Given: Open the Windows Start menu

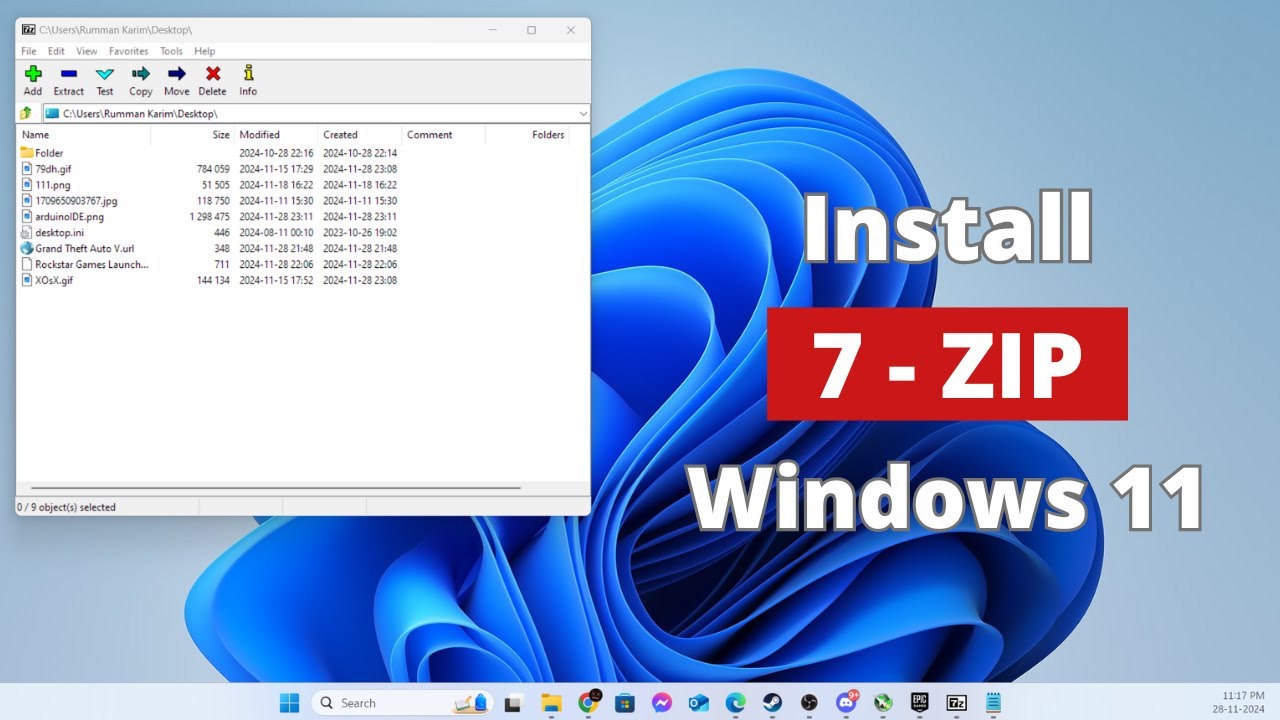Looking at the screenshot, I should pyautogui.click(x=289, y=703).
